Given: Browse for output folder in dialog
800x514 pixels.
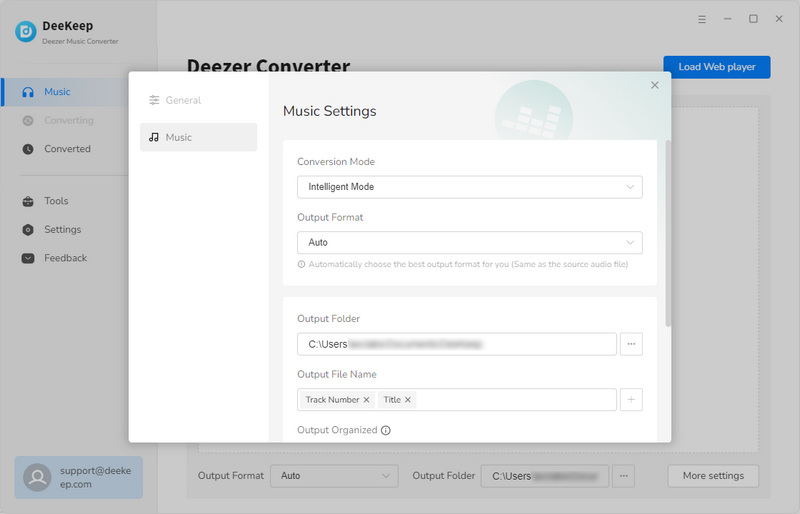Looking at the screenshot, I should [x=631, y=344].
